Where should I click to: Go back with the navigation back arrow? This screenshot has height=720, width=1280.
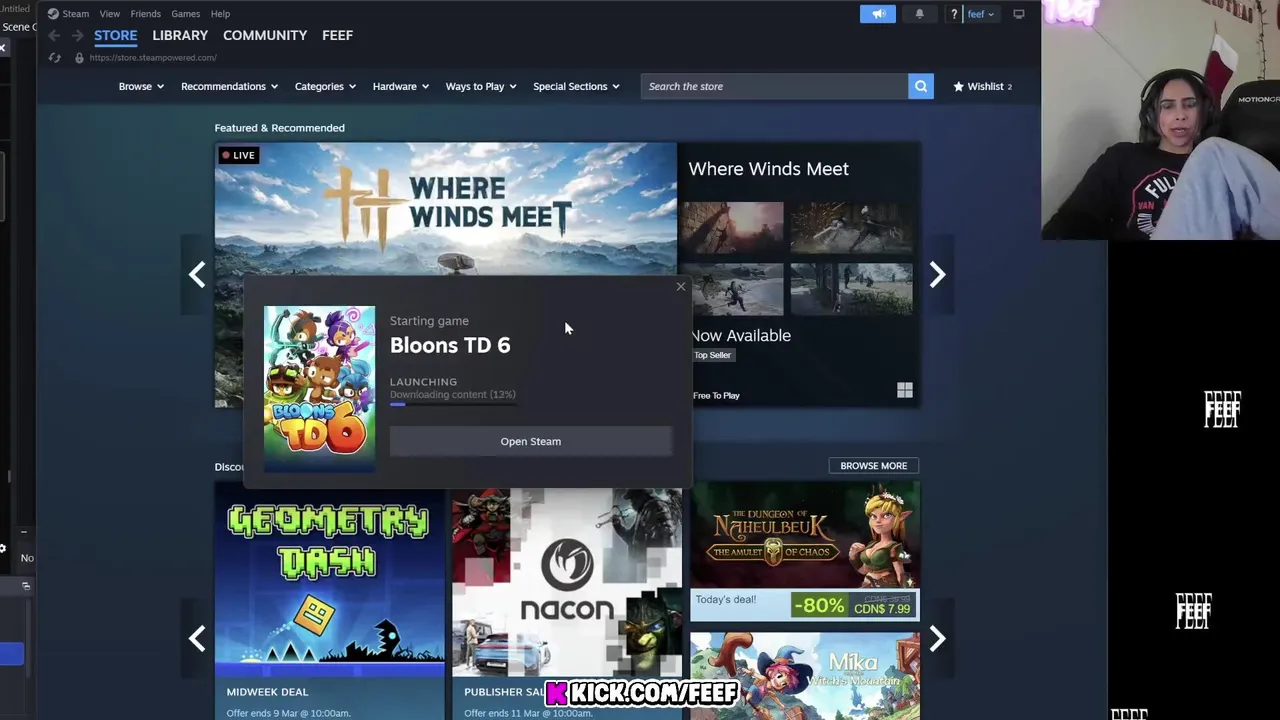tap(54, 36)
